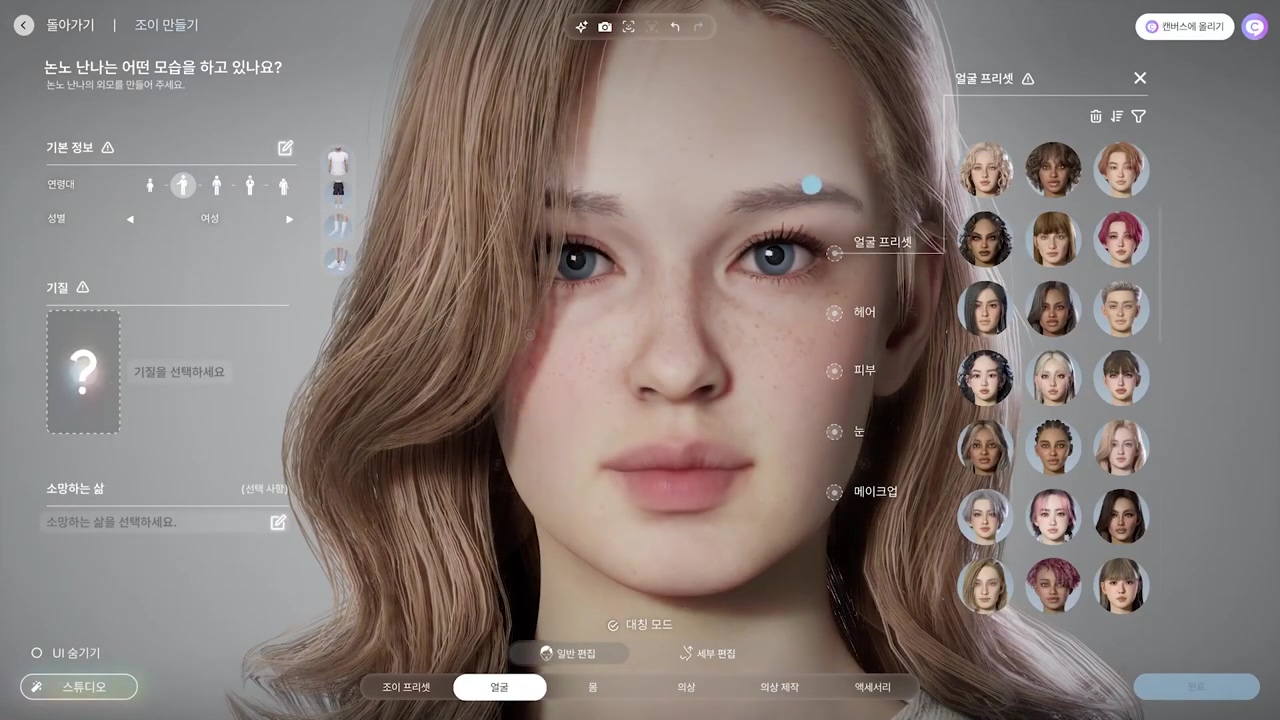Select the highlighted second age group icon
This screenshot has height=720, width=1280.
pos(183,185)
